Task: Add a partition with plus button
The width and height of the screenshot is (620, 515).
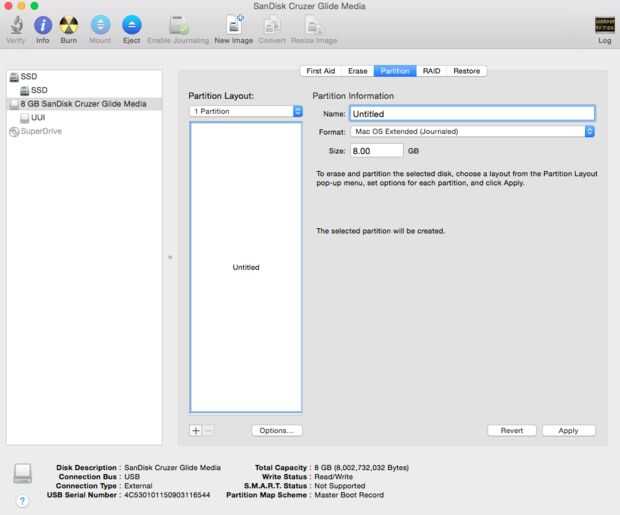Action: click(196, 430)
